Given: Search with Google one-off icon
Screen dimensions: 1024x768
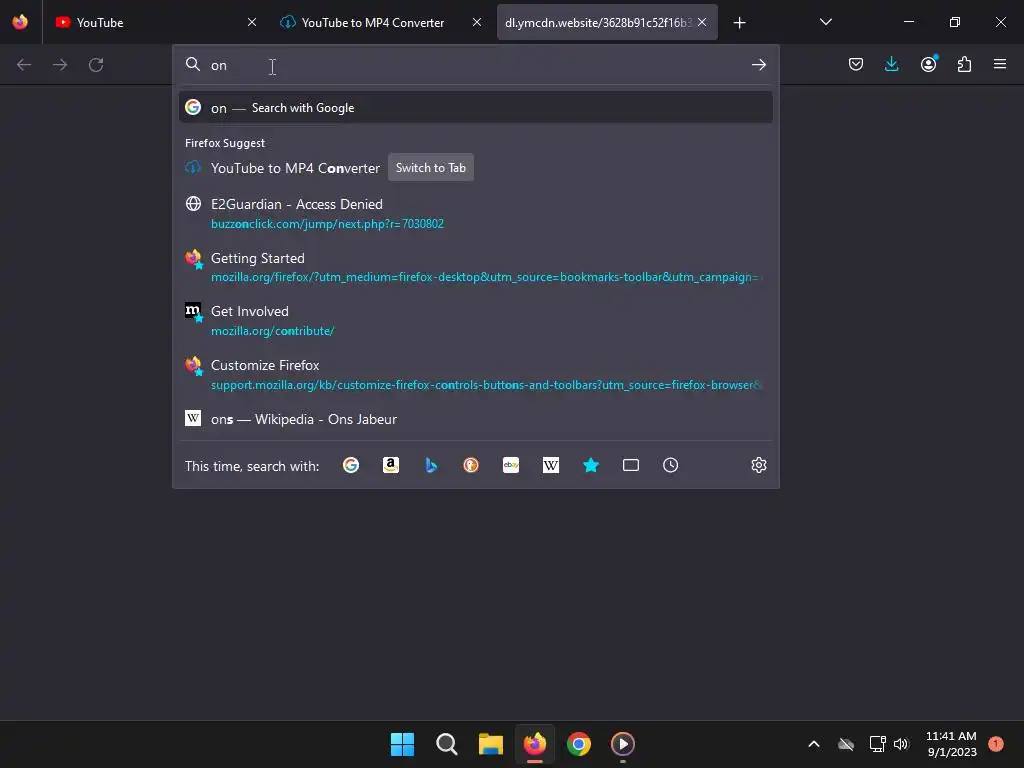Looking at the screenshot, I should [x=351, y=465].
